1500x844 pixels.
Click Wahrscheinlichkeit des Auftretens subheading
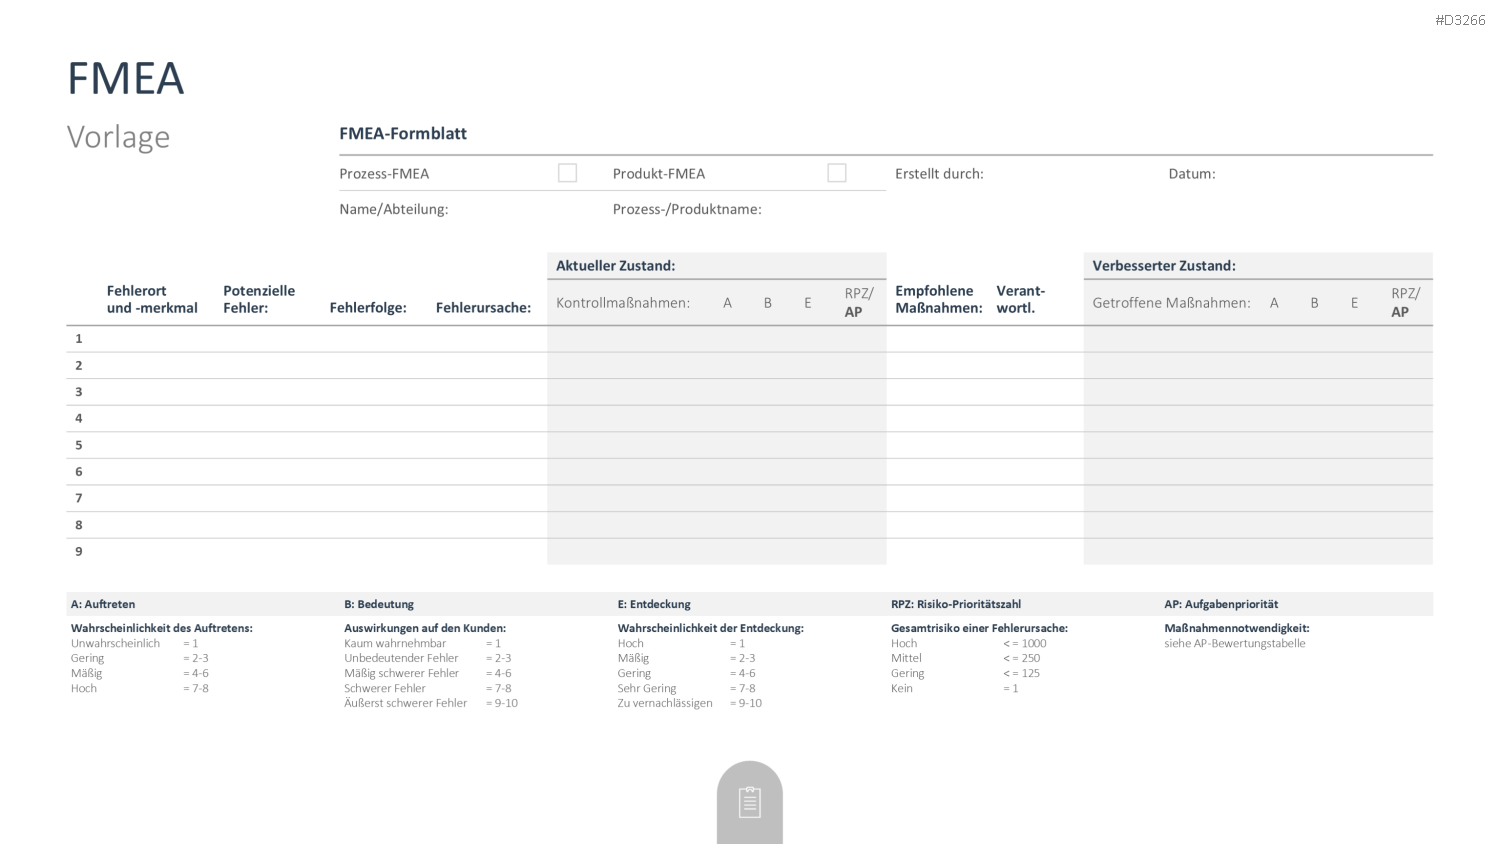click(162, 628)
